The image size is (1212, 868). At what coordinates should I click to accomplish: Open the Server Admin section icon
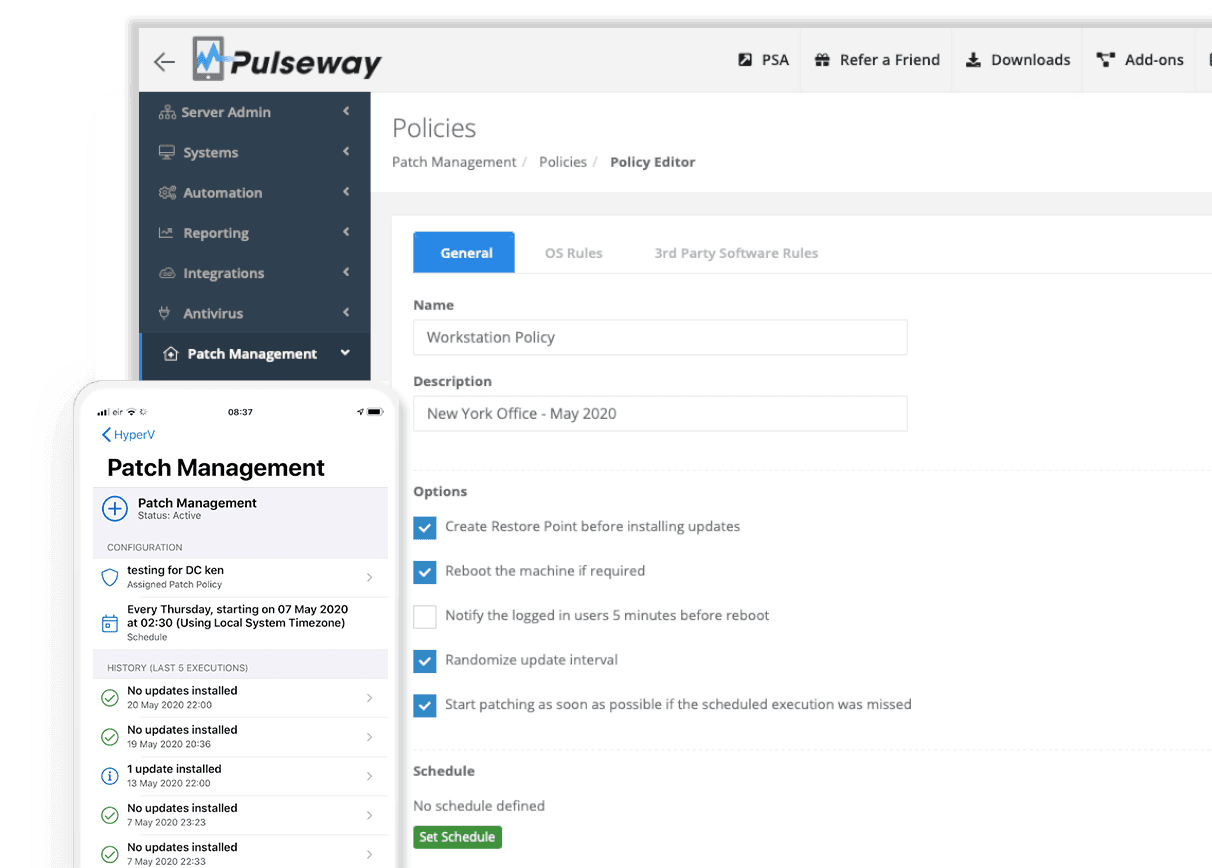[x=166, y=112]
